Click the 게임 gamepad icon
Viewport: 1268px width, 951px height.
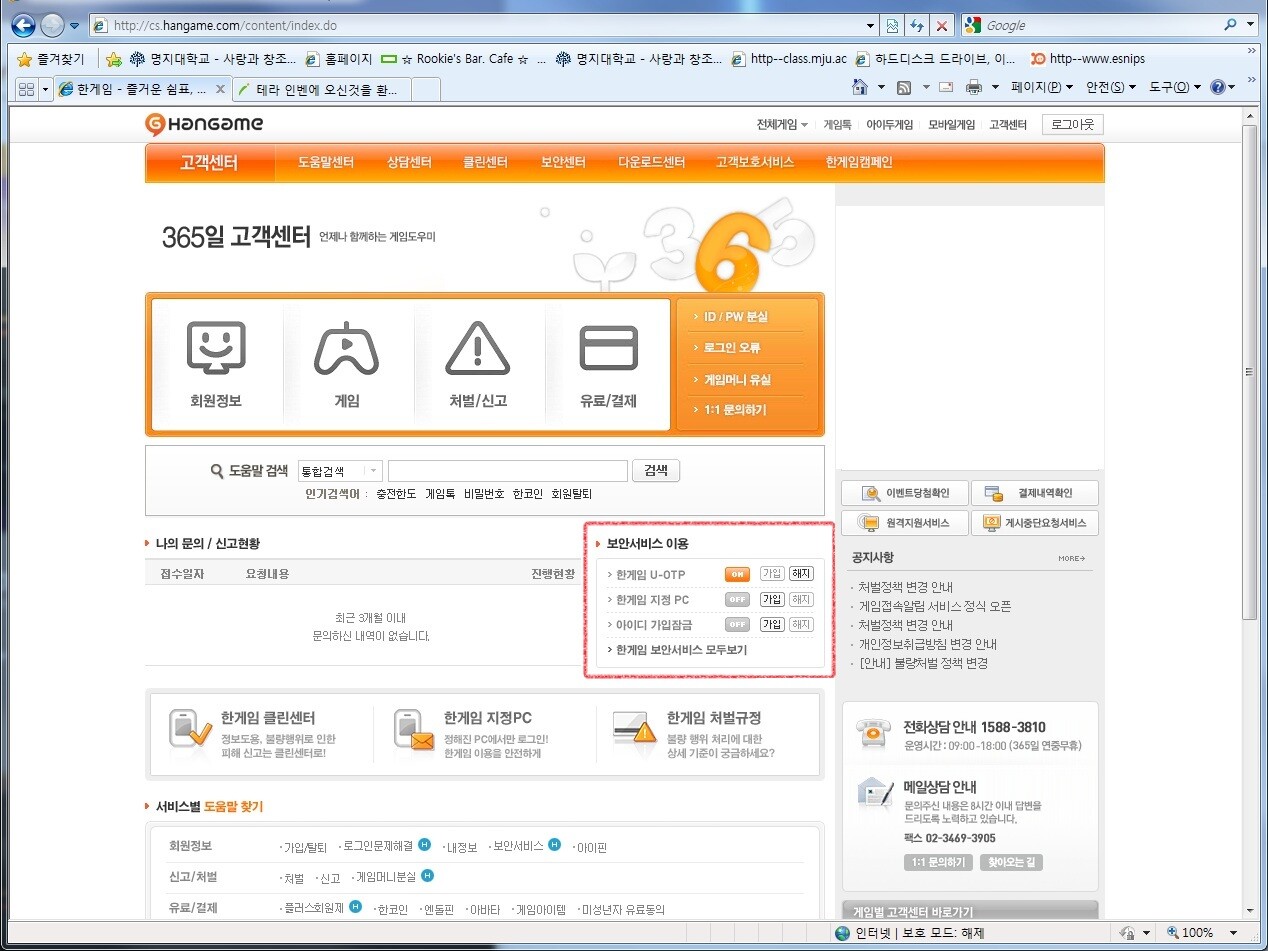(x=346, y=350)
